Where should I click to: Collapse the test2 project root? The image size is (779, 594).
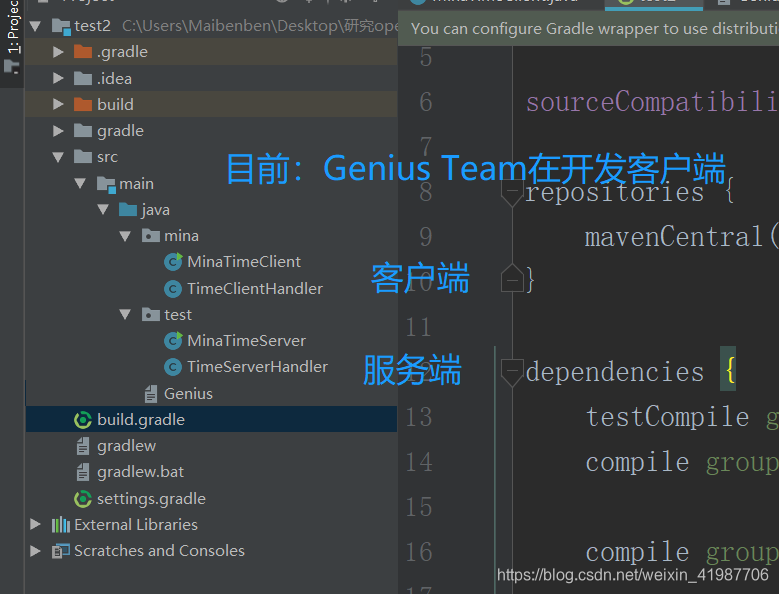35,26
